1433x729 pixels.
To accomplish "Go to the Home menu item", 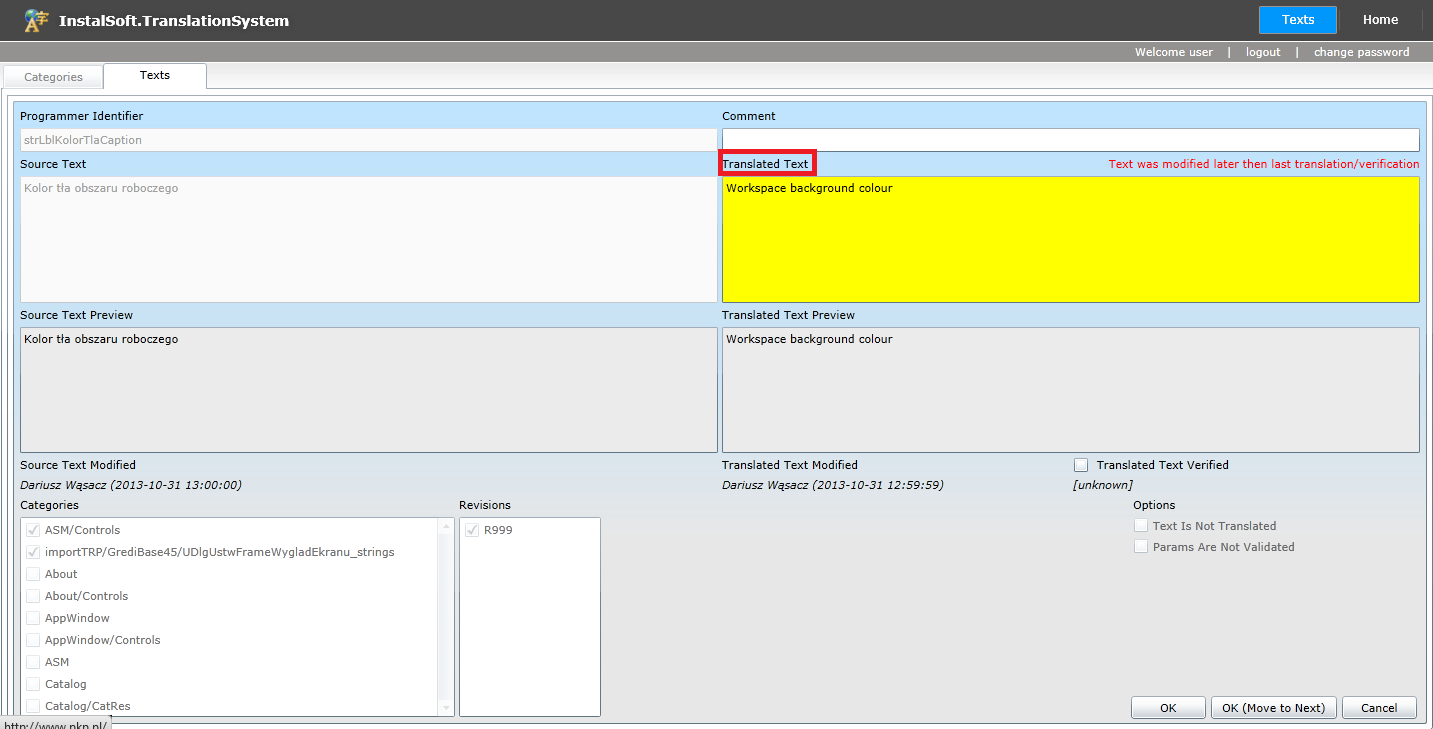I will tap(1380, 20).
